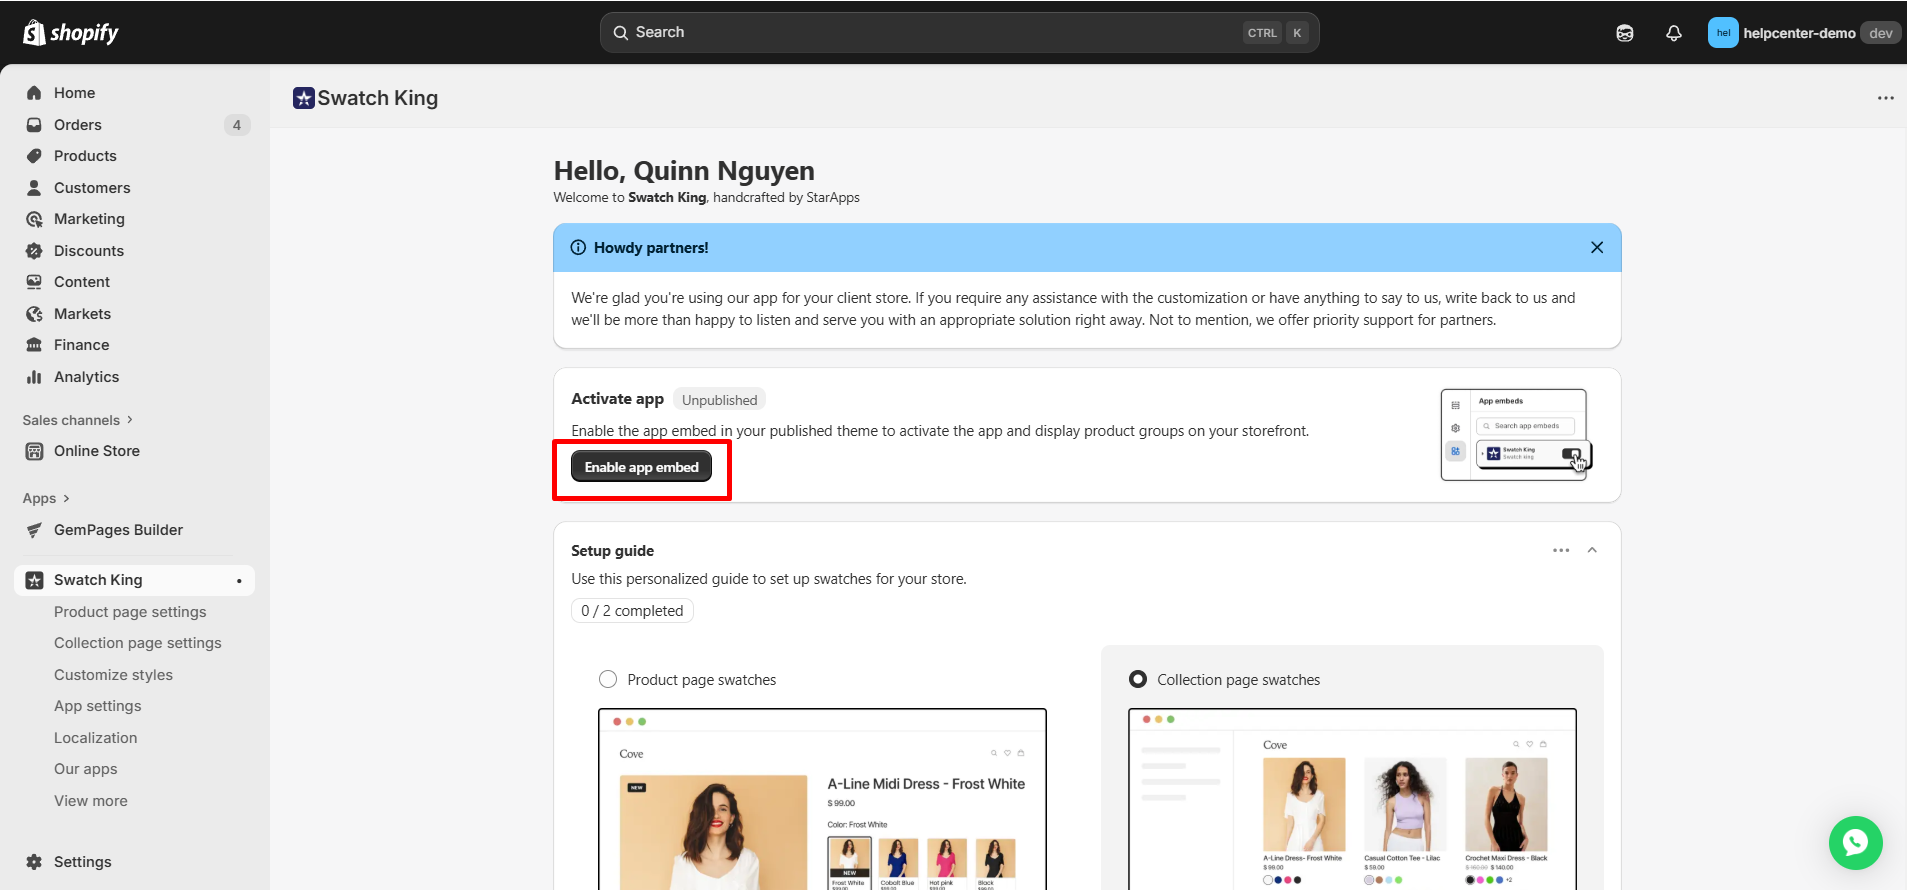
Task: Collapse the Setup guide section
Action: pos(1592,551)
